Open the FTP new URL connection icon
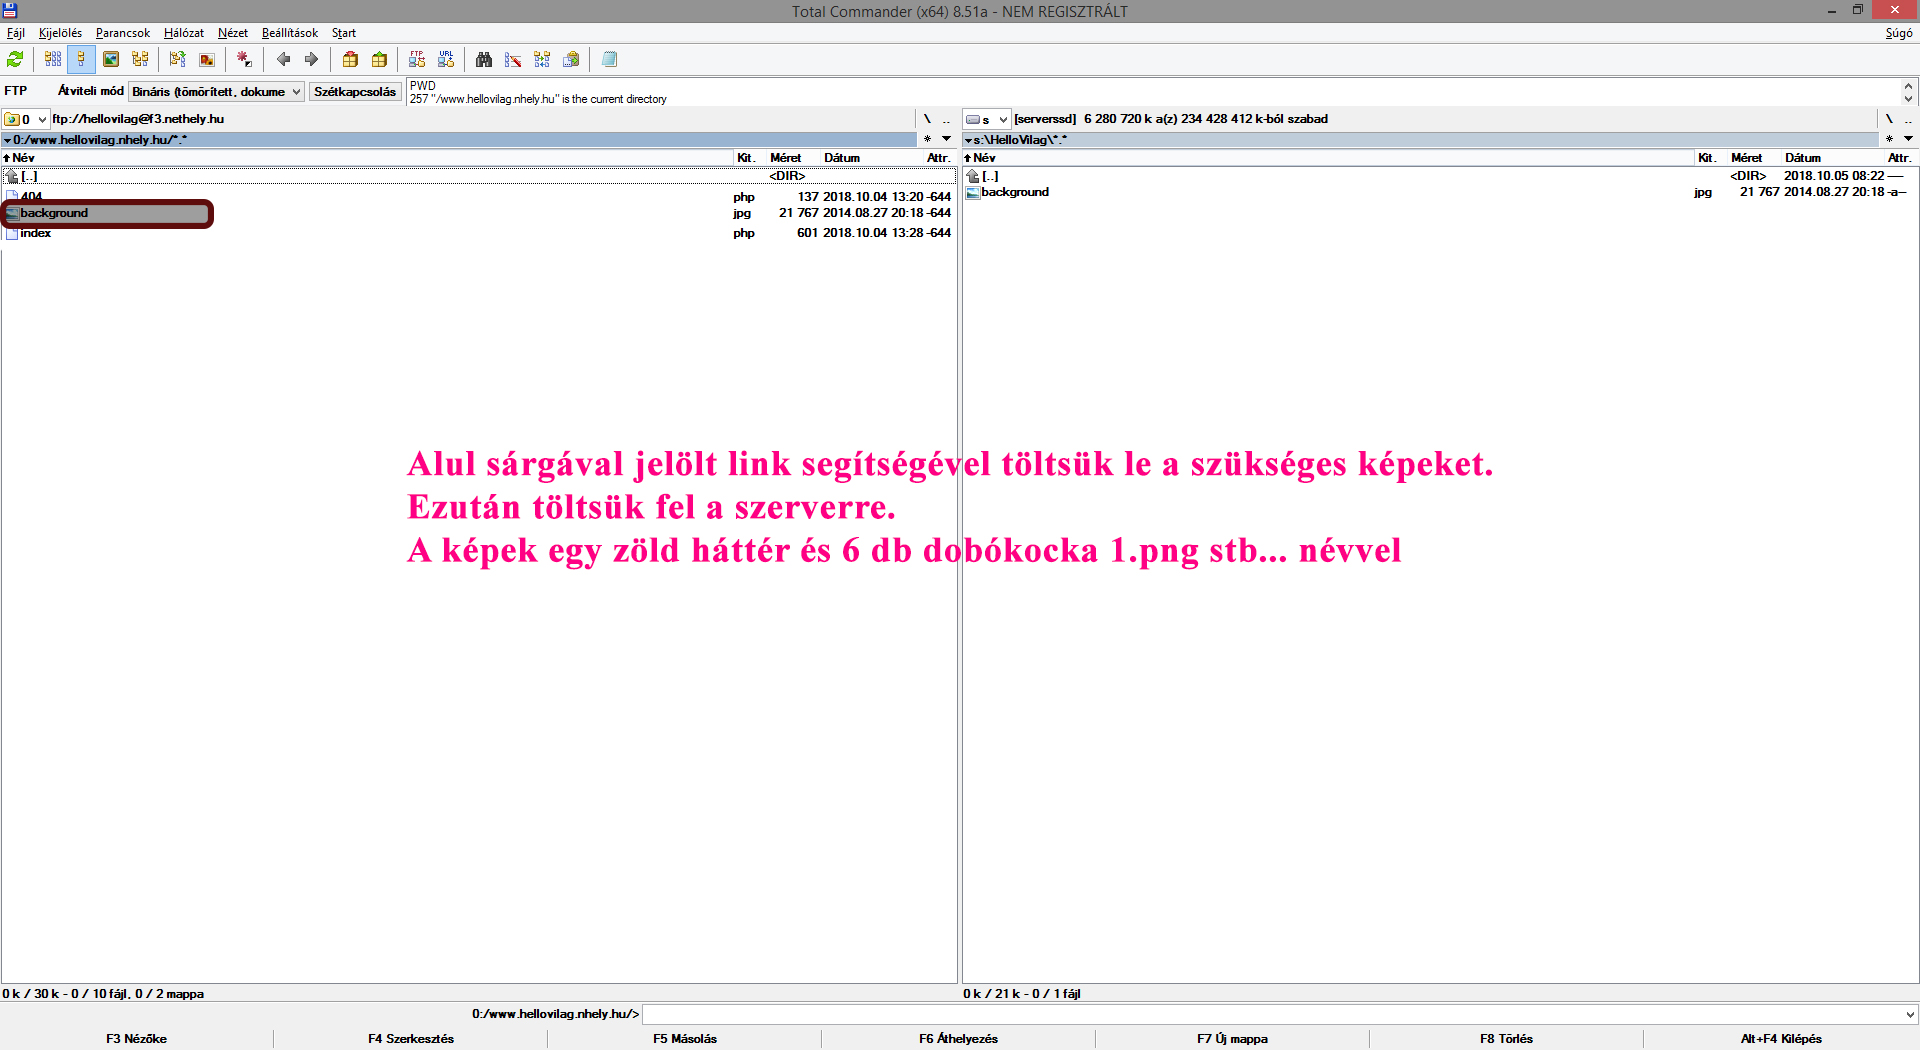Viewport: 1920px width, 1050px height. (x=446, y=60)
